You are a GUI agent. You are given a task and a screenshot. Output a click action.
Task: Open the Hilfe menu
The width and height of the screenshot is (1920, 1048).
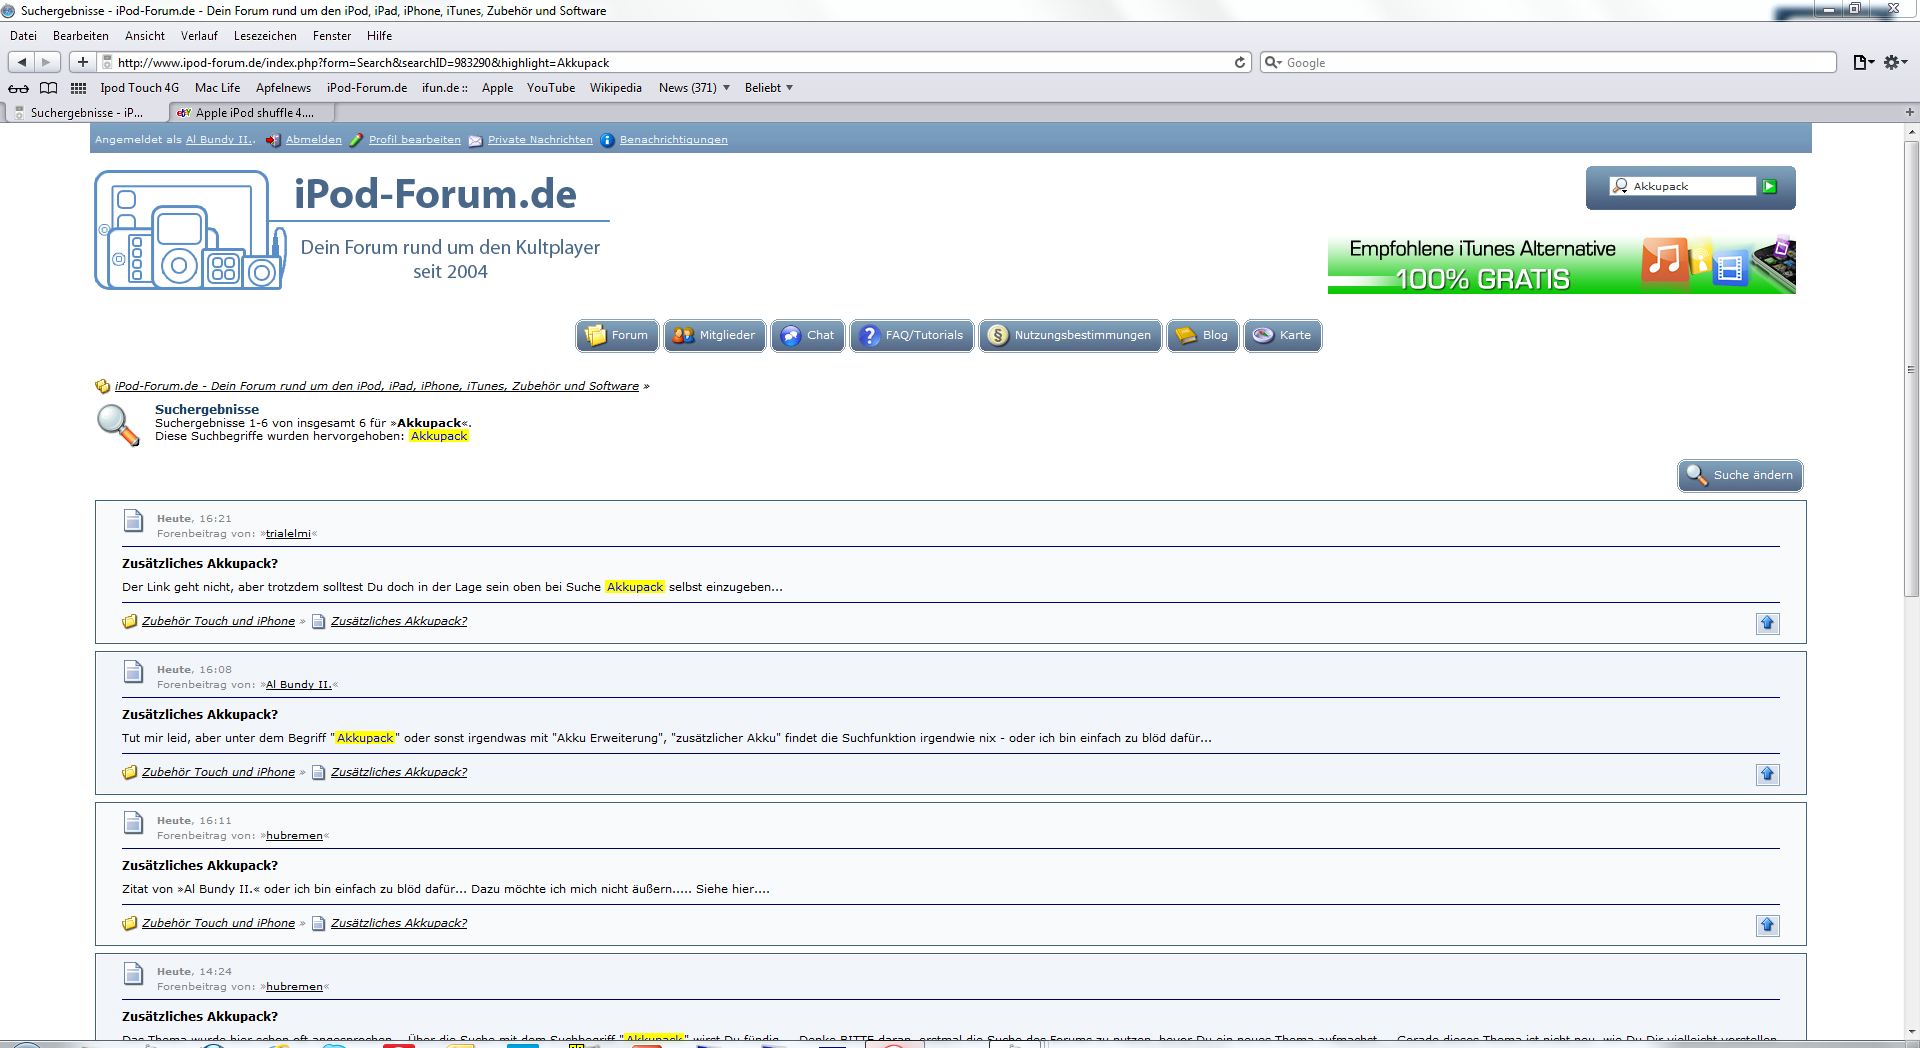click(379, 36)
